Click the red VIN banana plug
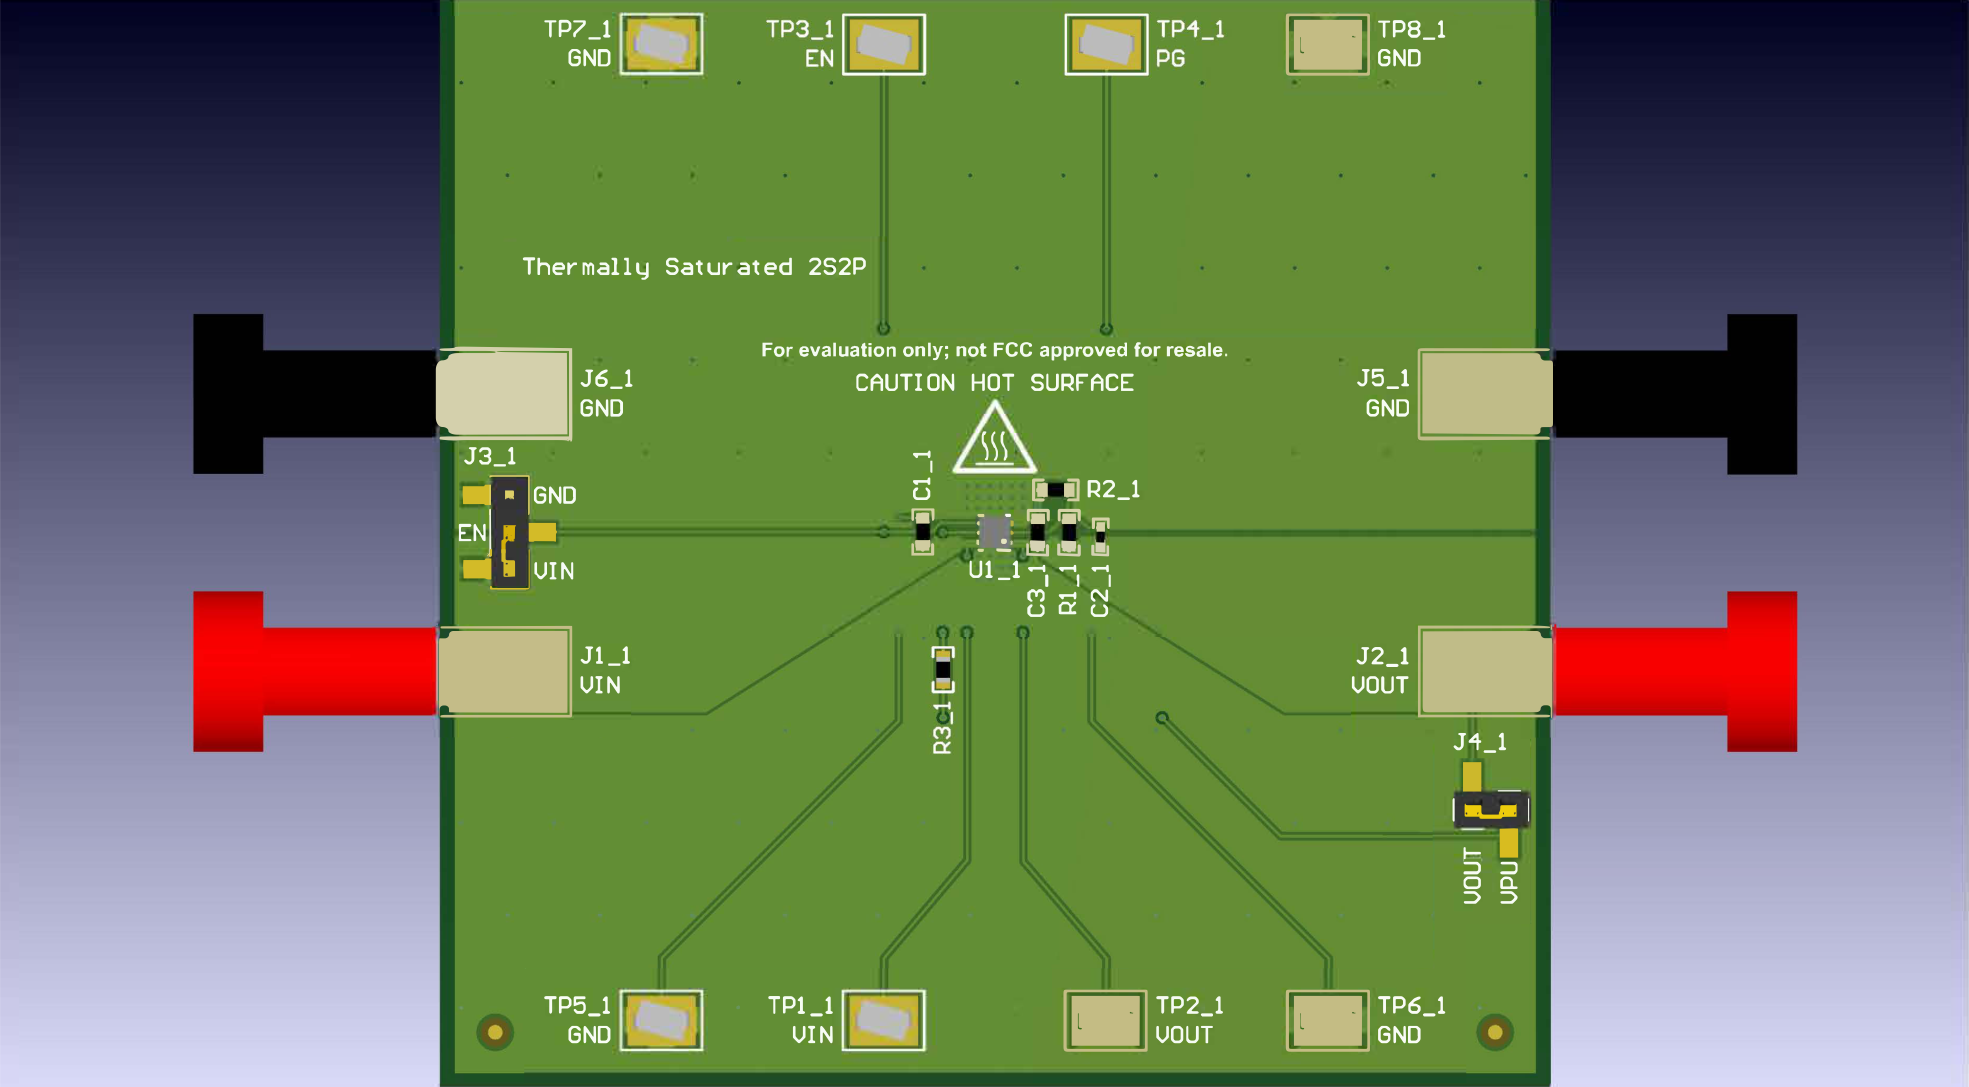 tap(300, 673)
